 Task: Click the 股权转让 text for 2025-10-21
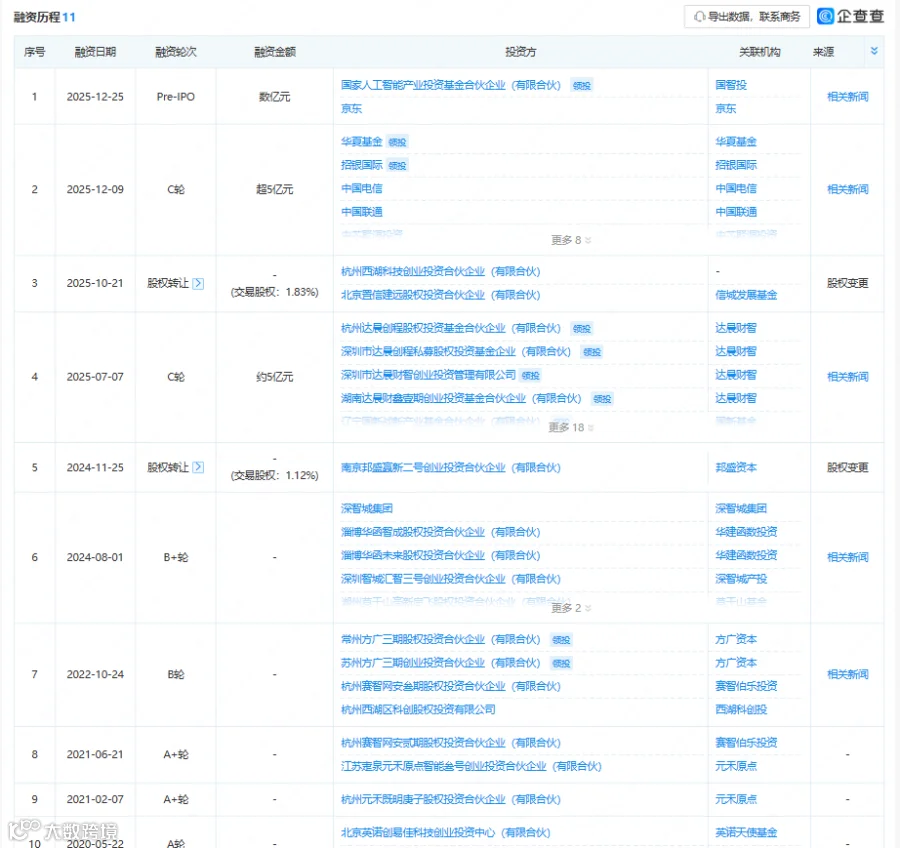pos(168,283)
